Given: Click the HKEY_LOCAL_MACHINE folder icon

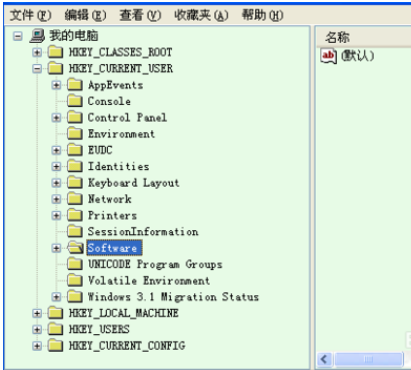Looking at the screenshot, I should (x=55, y=313).
